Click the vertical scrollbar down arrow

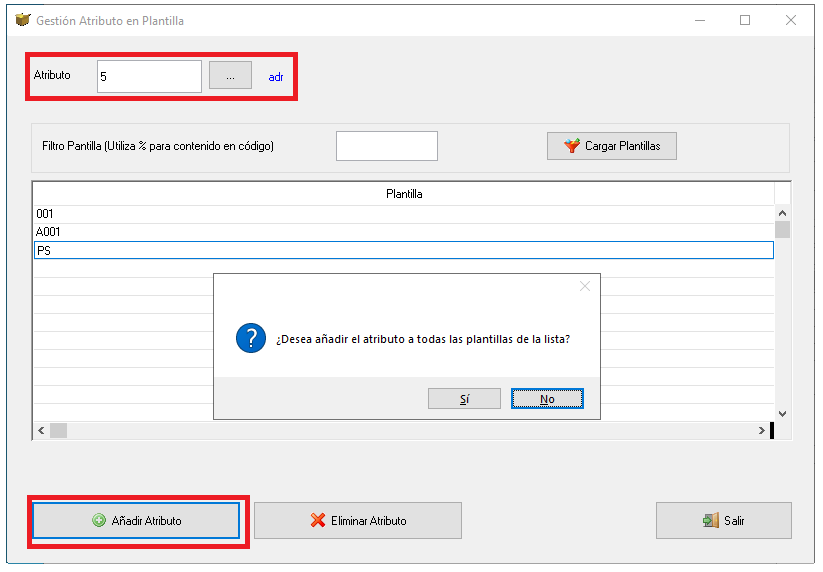click(782, 414)
